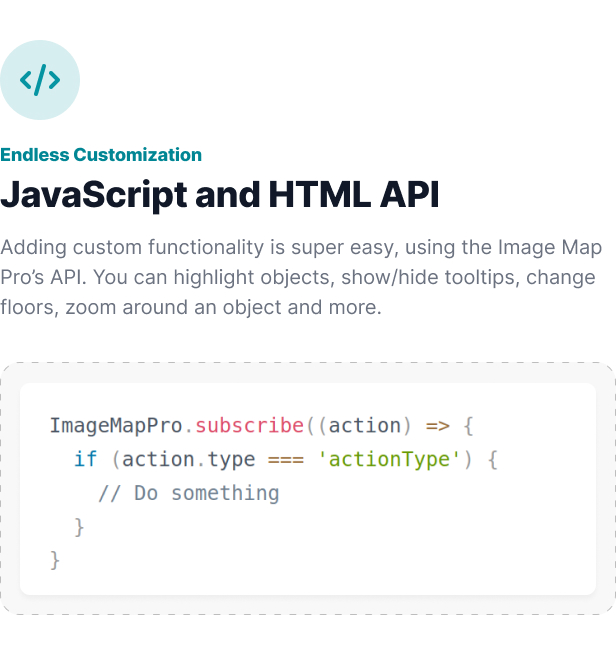This screenshot has width=616, height=655.
Task: Click the (action) parameter in the code
Action: (x=365, y=426)
